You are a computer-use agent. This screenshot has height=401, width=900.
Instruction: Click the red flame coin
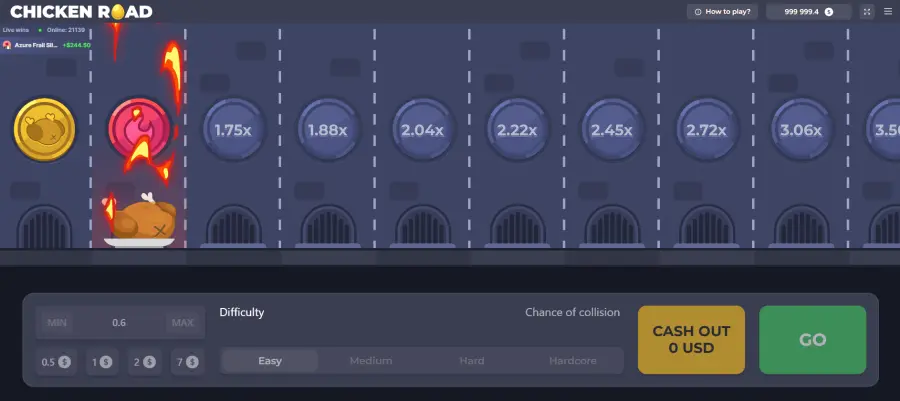(x=139, y=130)
